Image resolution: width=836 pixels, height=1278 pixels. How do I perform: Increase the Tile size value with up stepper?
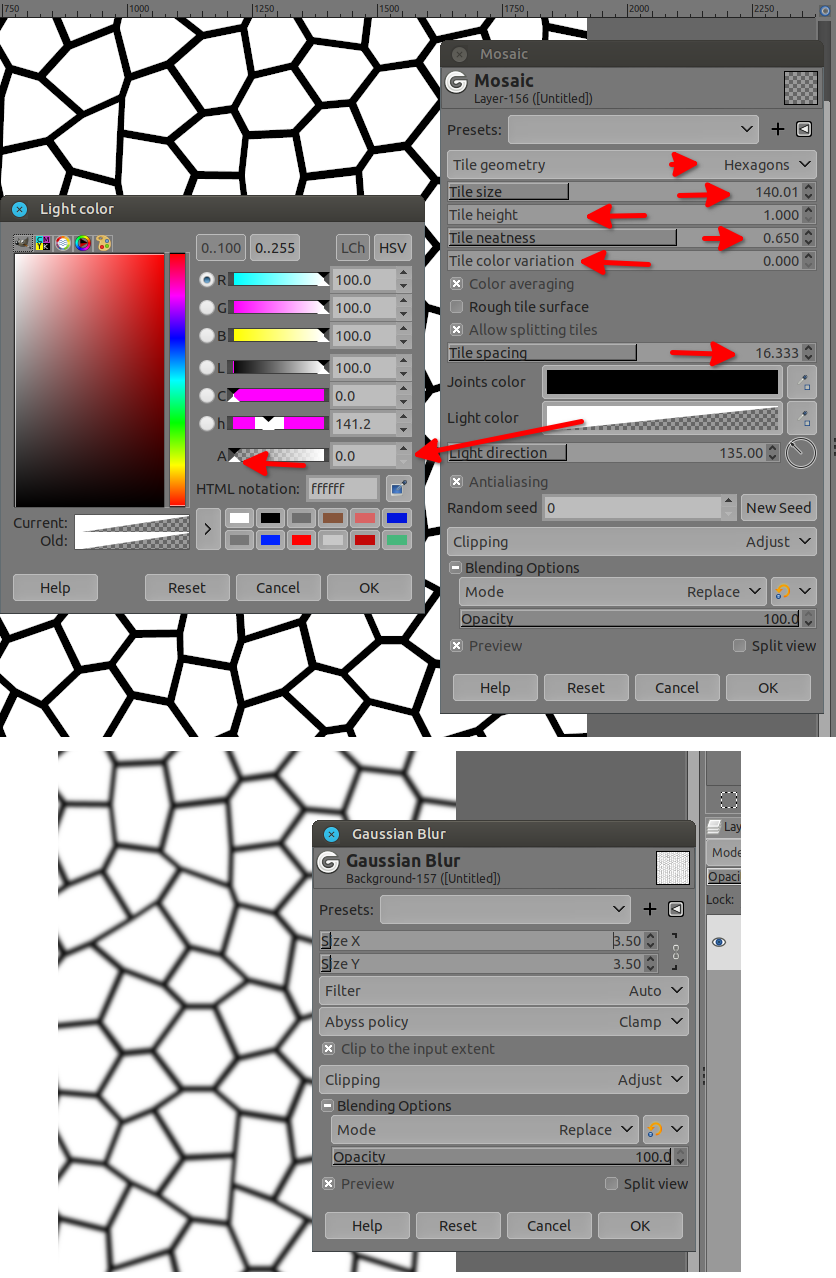809,187
